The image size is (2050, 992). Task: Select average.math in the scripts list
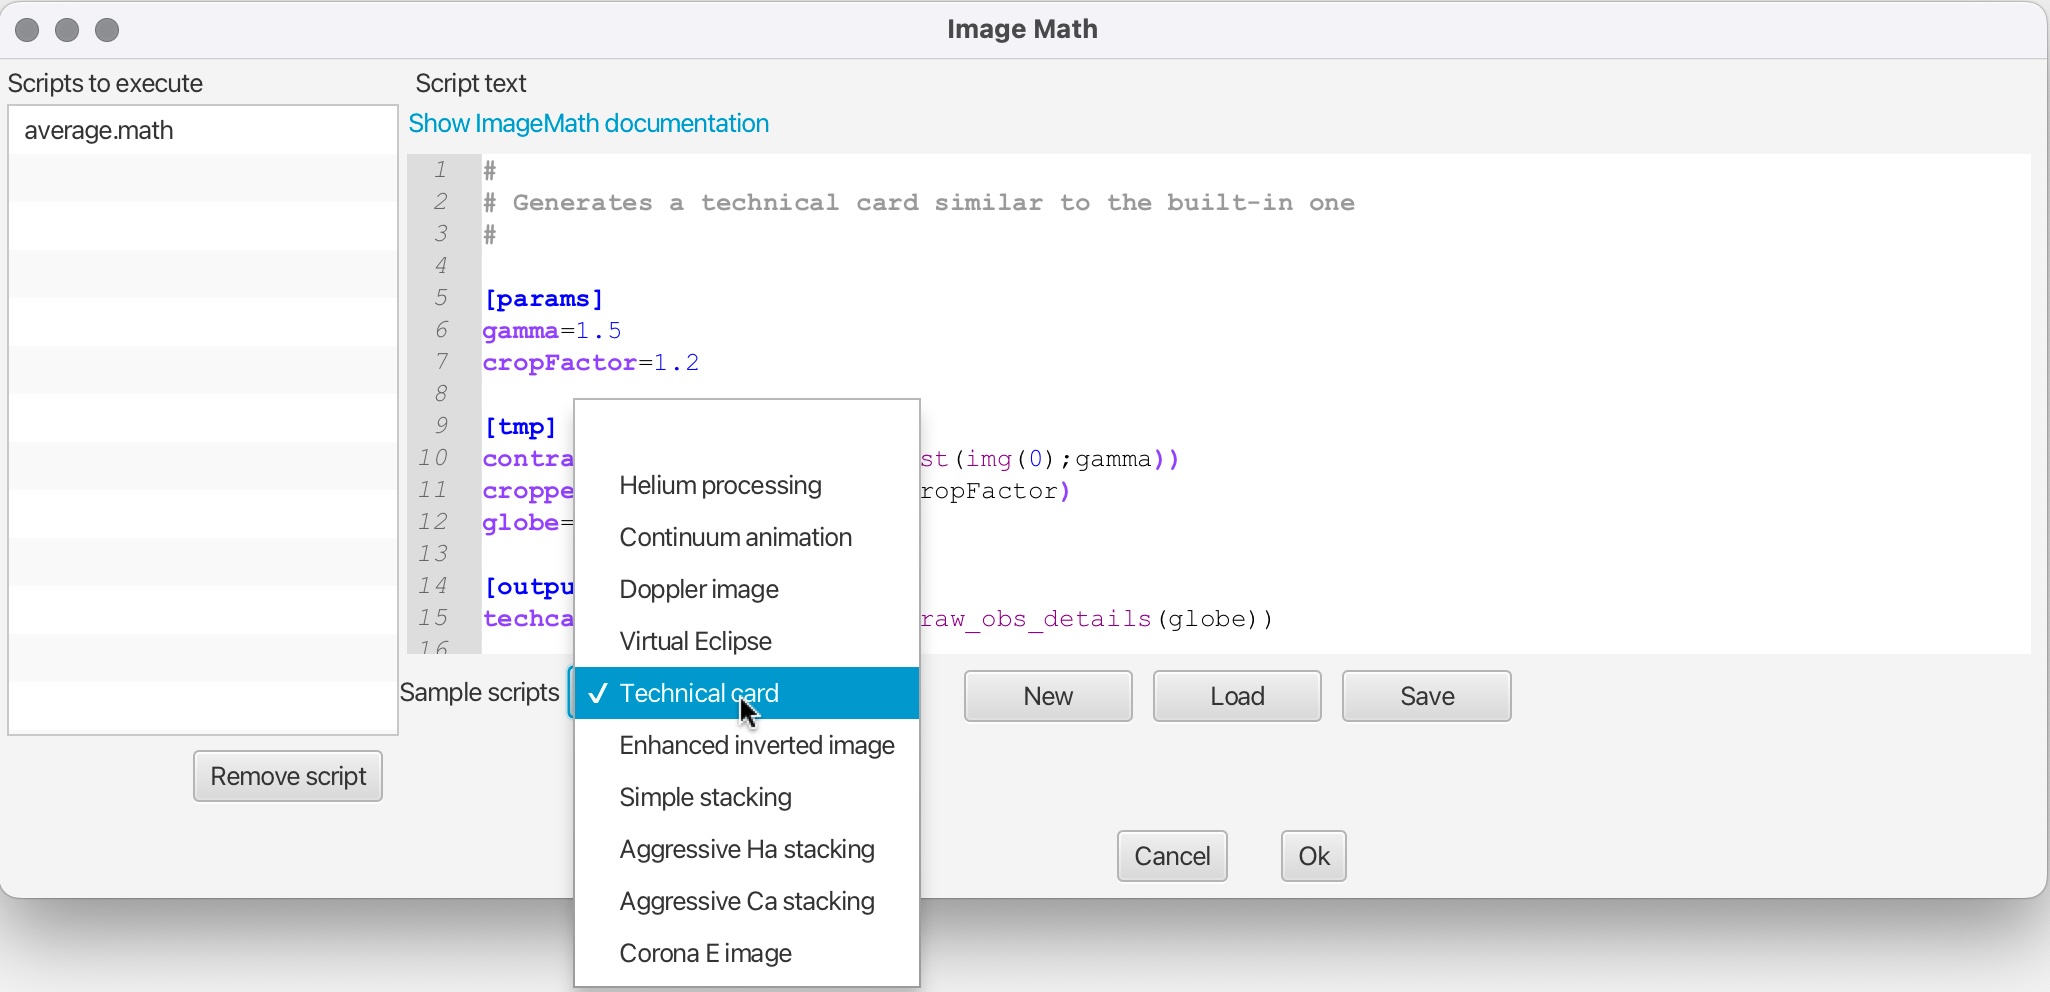203,130
